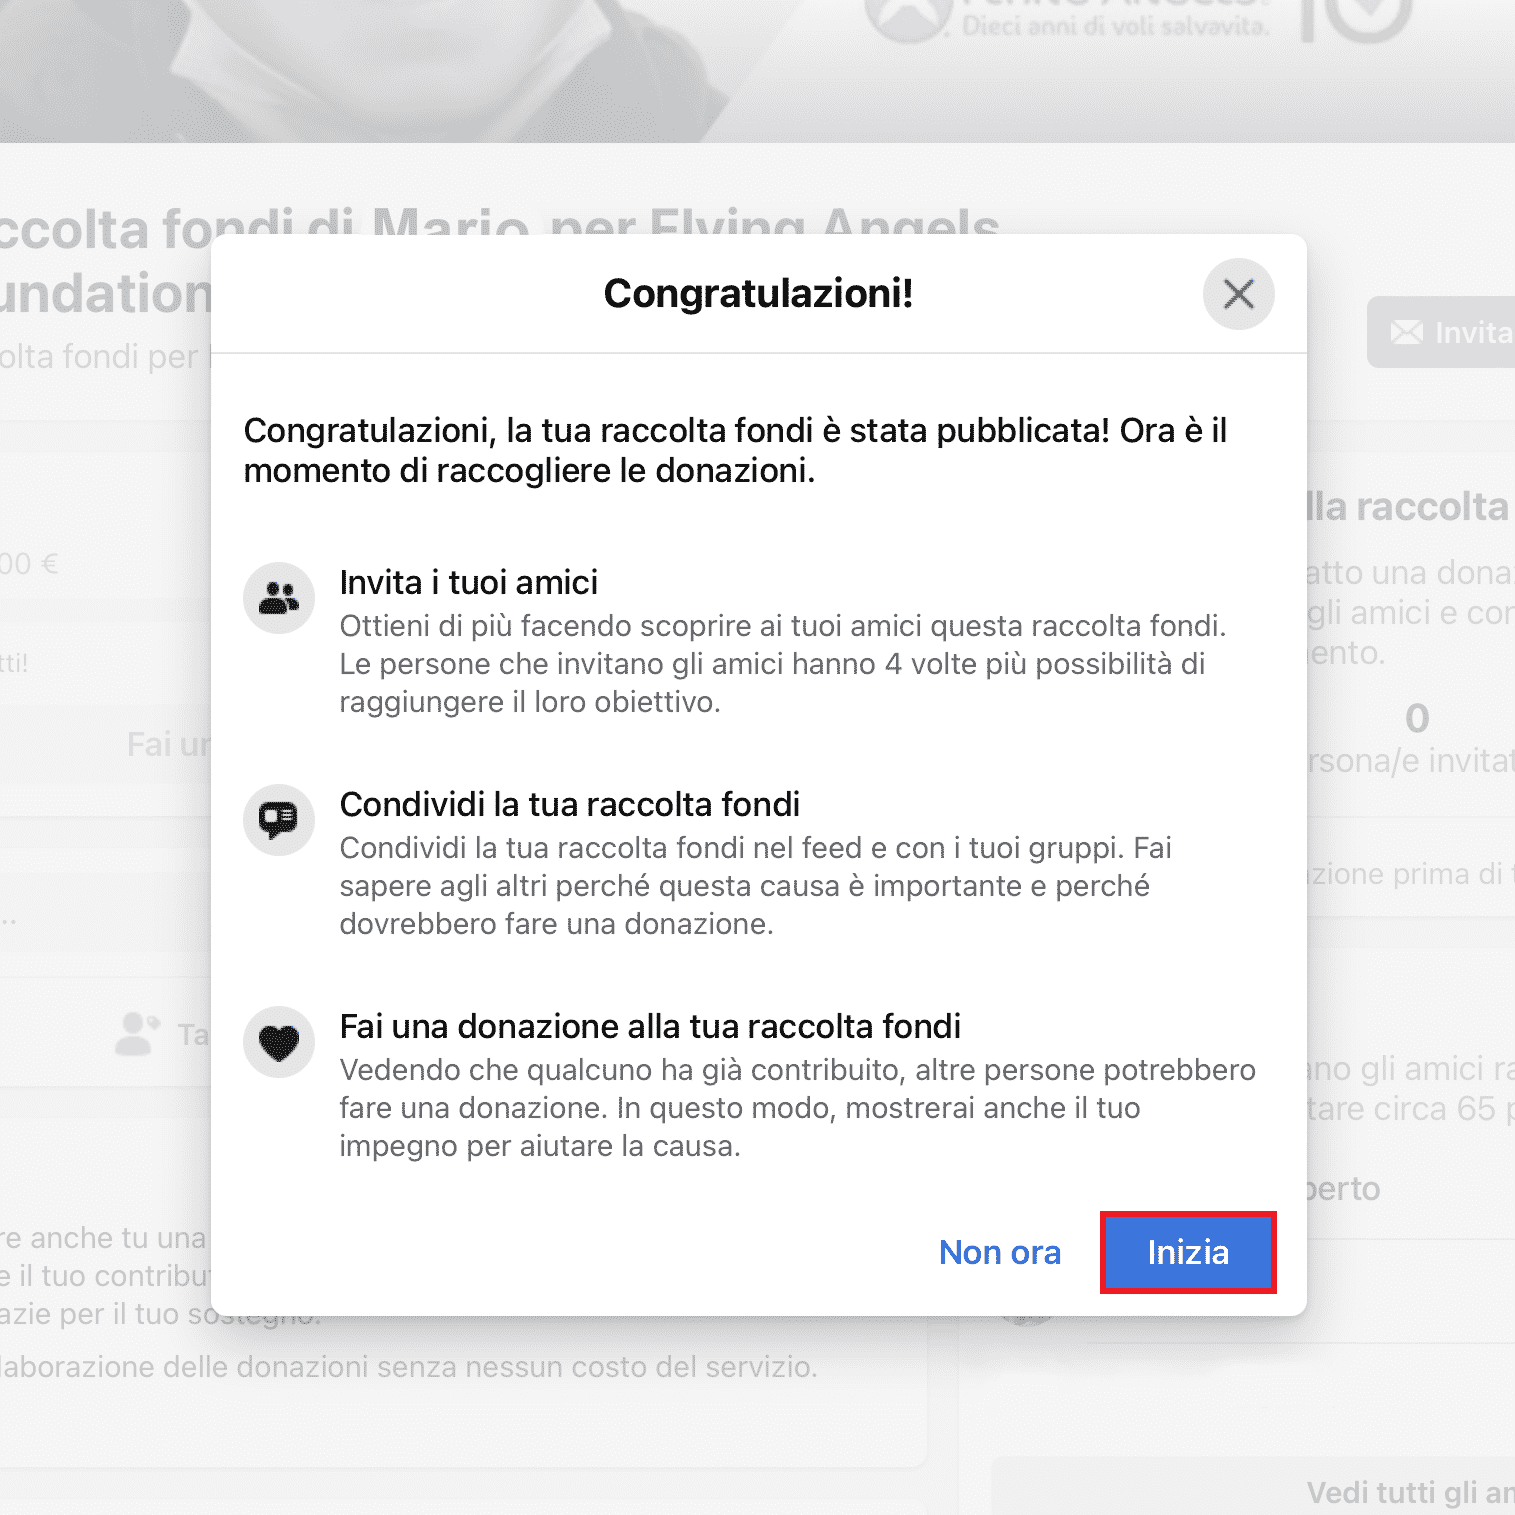Viewport: 1515px width, 1515px height.
Task: Click the friends icon beside Invita i tuoi amici
Action: (279, 598)
